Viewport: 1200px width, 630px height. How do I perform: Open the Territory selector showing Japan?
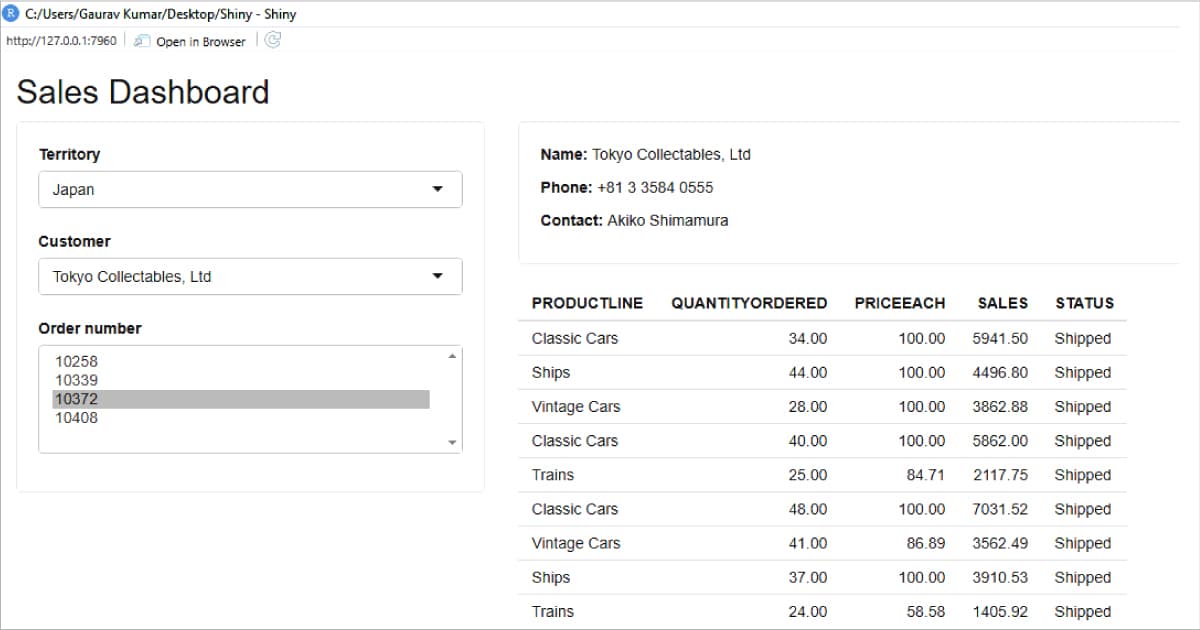click(x=250, y=189)
